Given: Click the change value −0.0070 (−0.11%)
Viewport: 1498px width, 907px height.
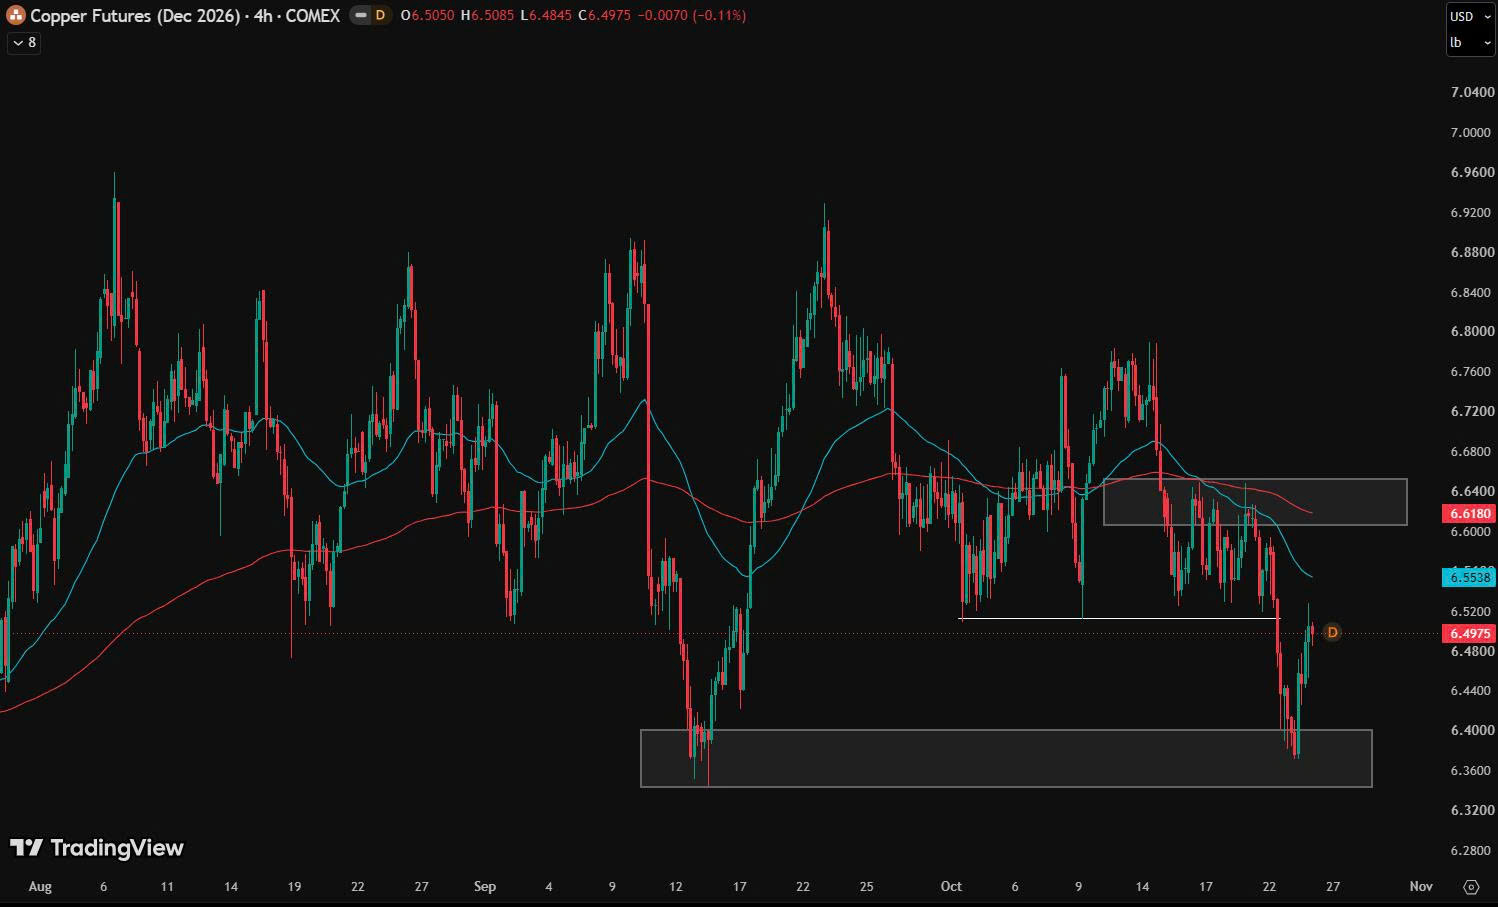Looking at the screenshot, I should point(691,15).
